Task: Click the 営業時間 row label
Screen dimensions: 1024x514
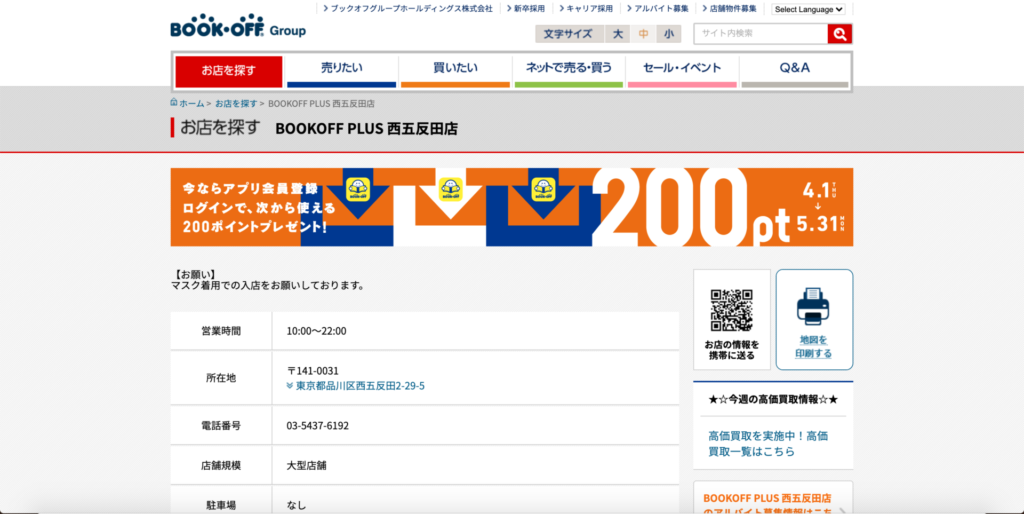Action: pyautogui.click(x=221, y=331)
